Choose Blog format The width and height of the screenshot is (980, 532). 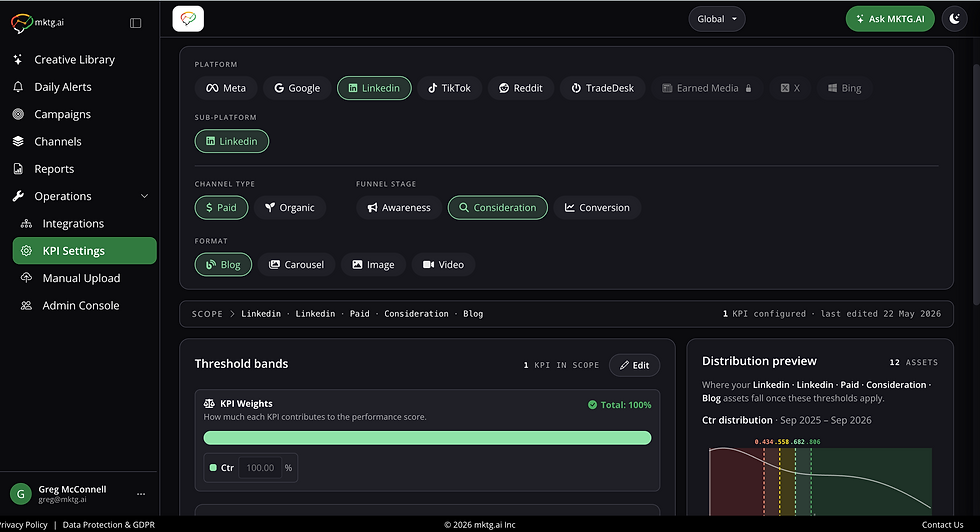223,264
